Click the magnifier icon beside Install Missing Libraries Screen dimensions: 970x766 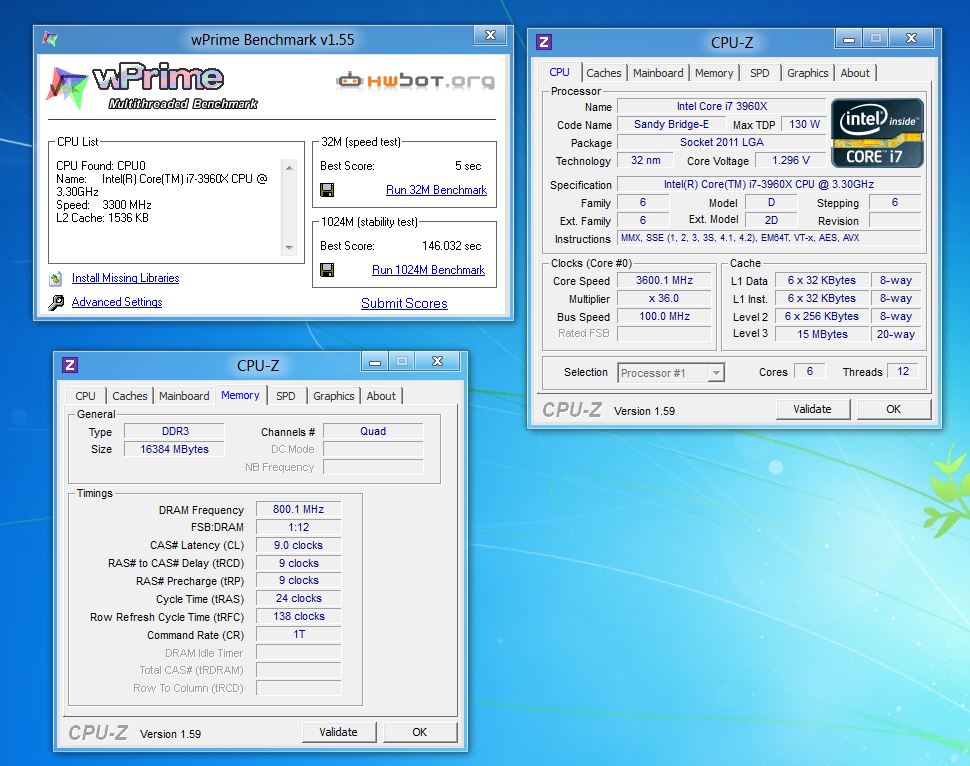click(56, 279)
